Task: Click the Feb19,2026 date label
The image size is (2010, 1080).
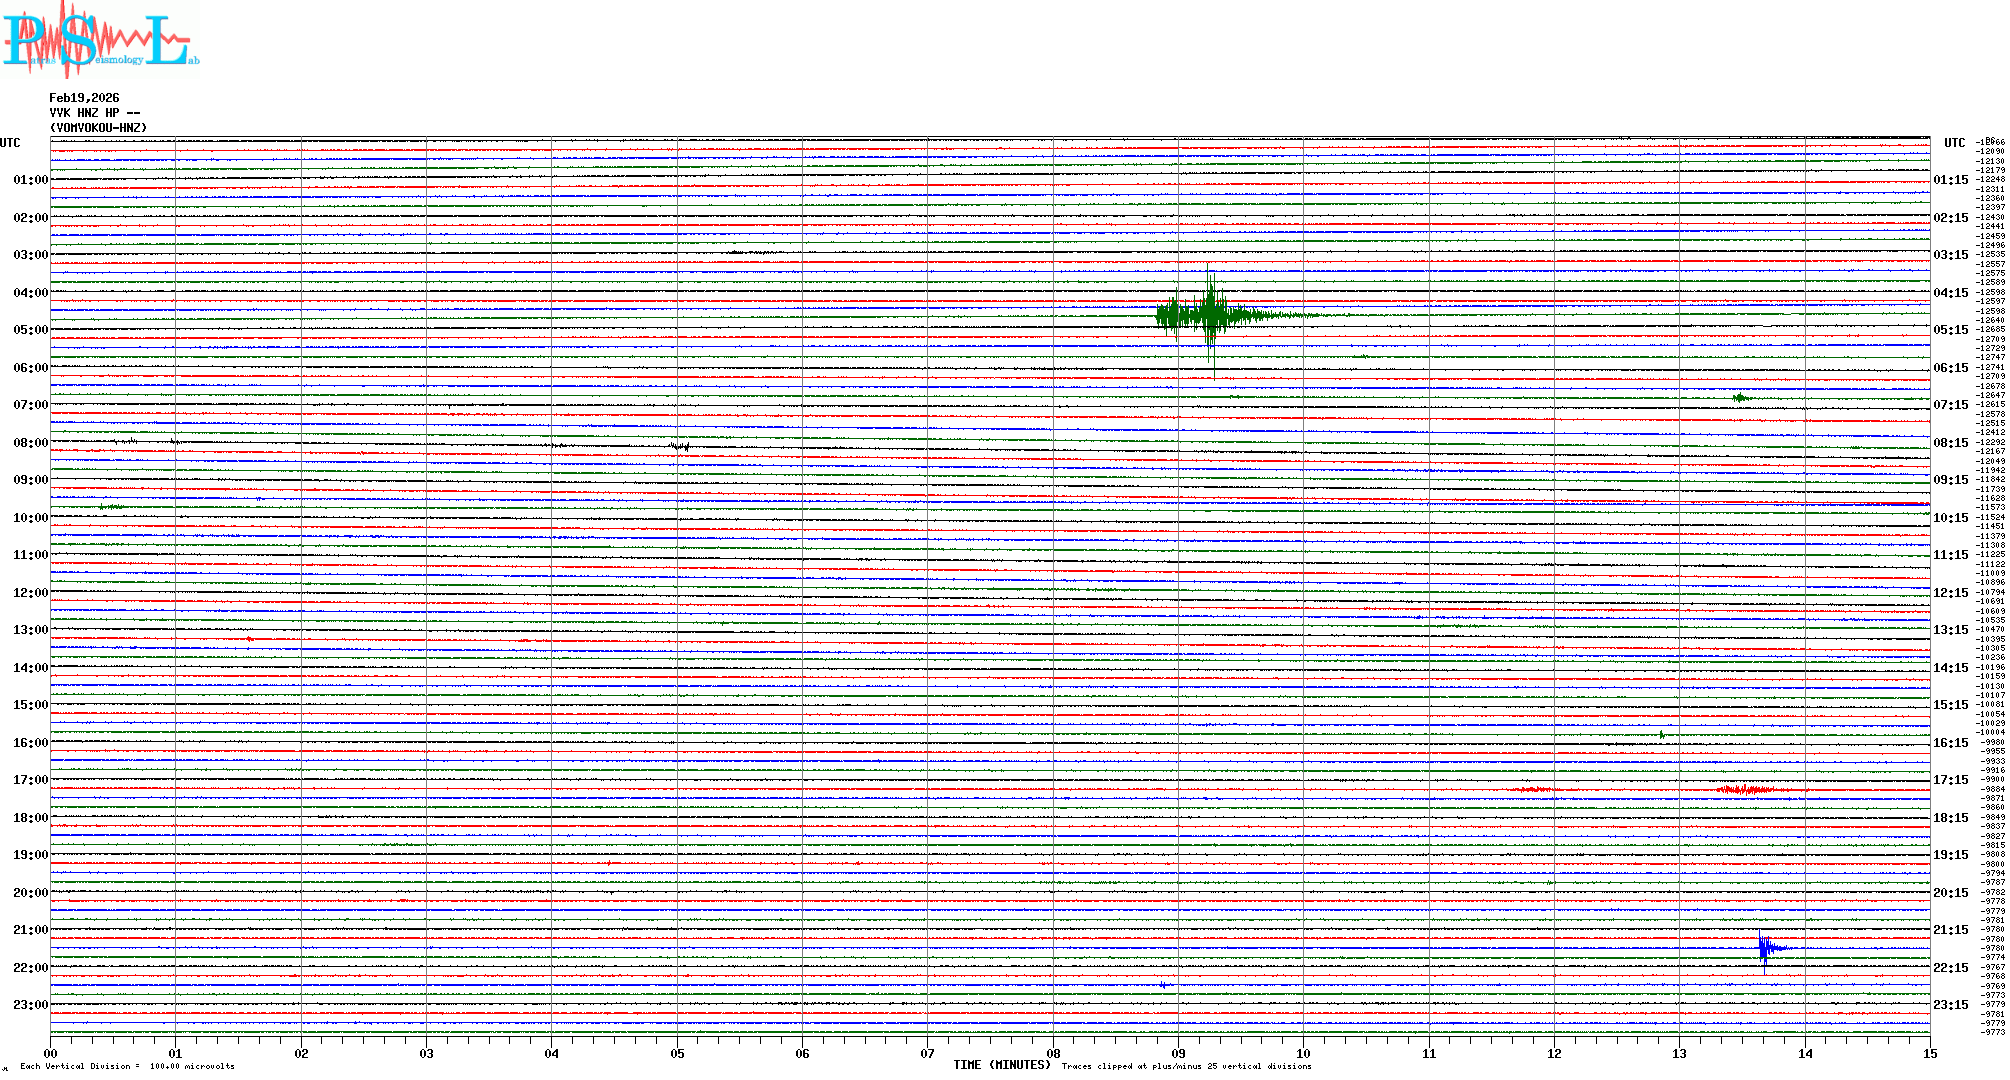Action: tap(84, 98)
